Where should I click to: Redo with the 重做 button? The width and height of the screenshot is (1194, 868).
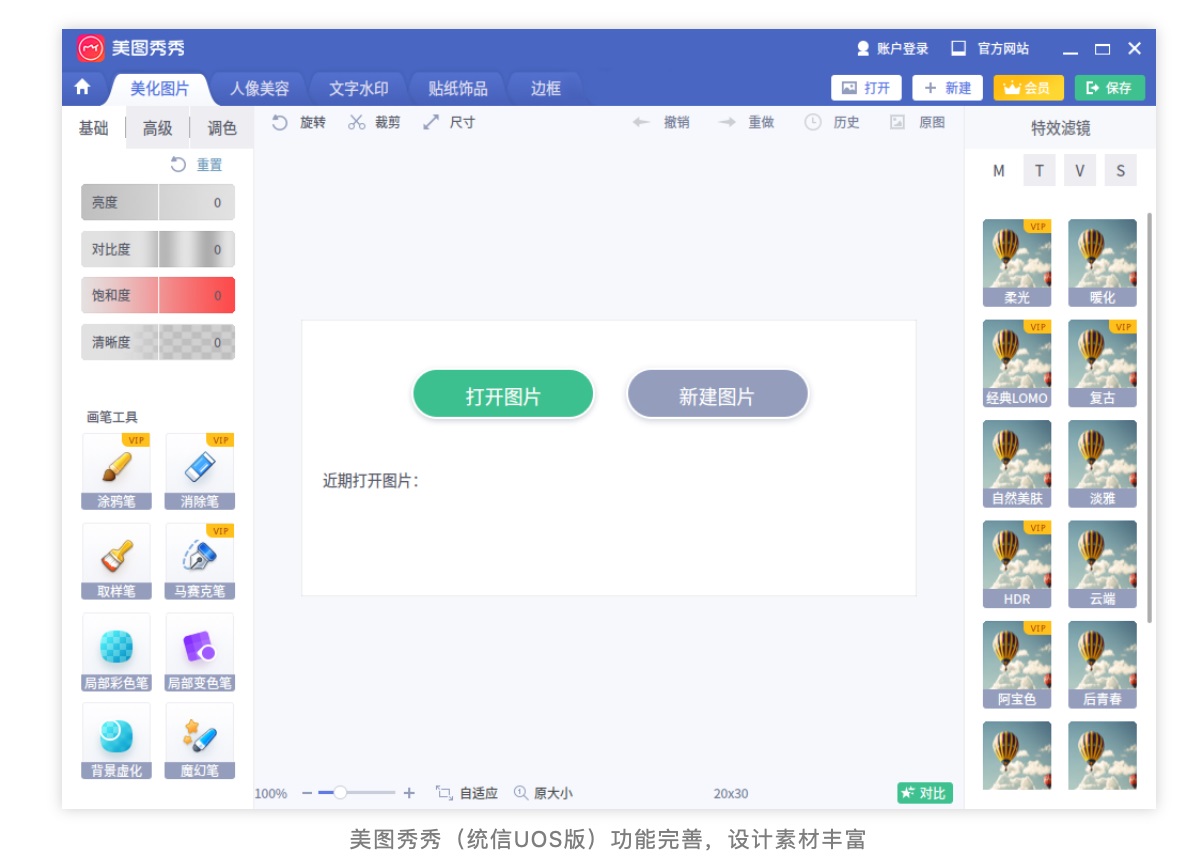[x=746, y=123]
